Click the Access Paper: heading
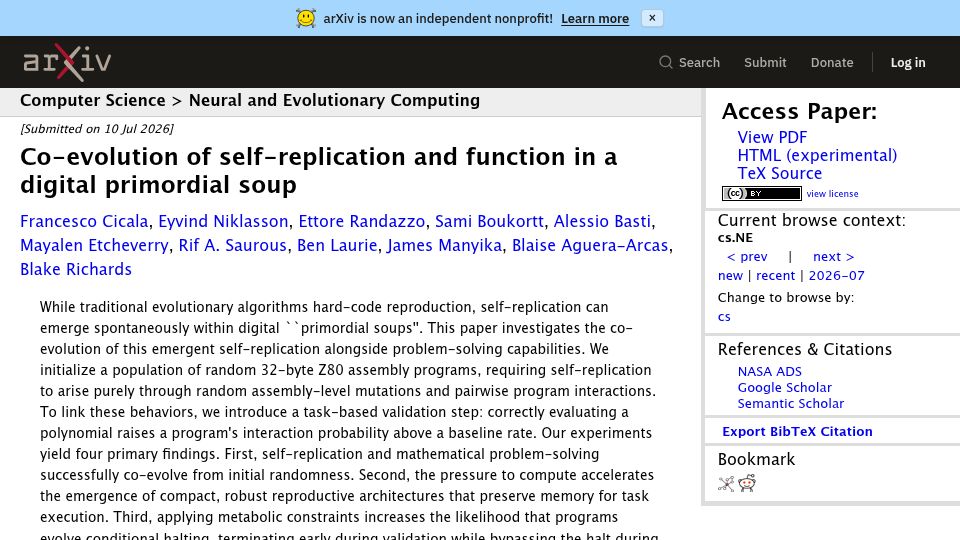Image resolution: width=960 pixels, height=540 pixels. [800, 111]
